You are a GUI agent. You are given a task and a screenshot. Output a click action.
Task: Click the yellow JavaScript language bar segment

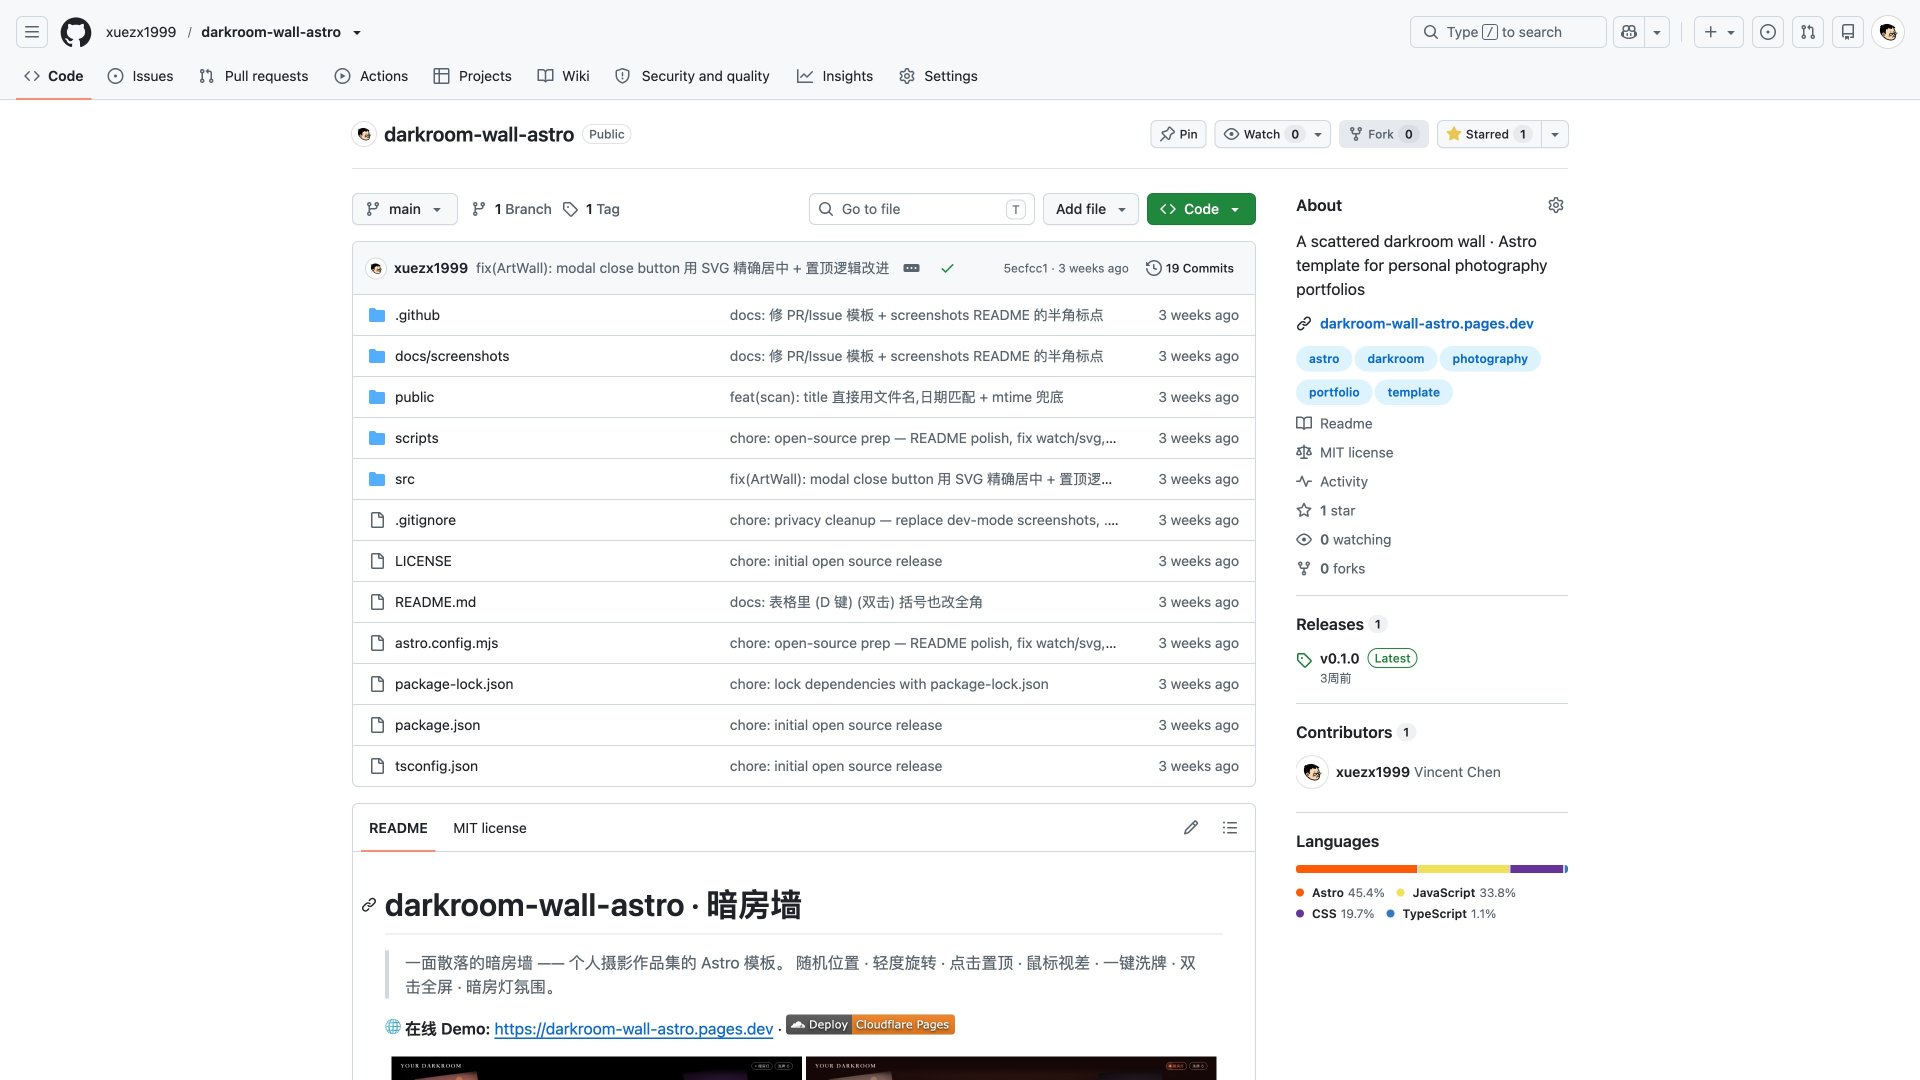[x=1464, y=869]
